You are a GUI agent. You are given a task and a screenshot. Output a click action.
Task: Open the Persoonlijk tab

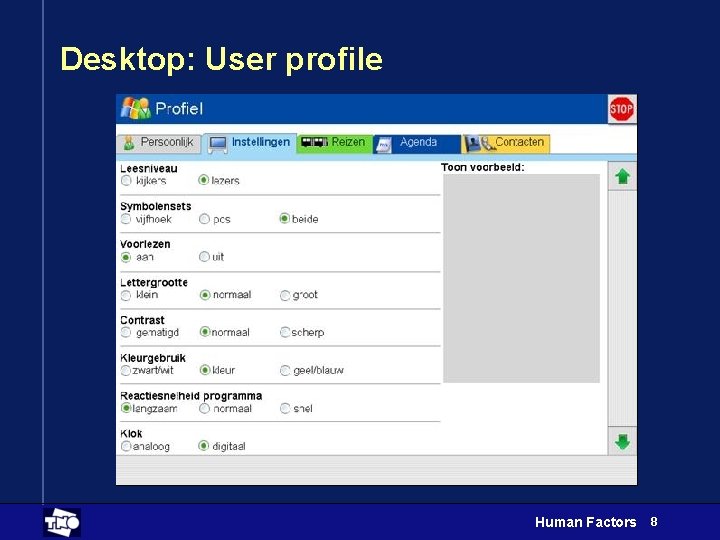[x=159, y=143]
